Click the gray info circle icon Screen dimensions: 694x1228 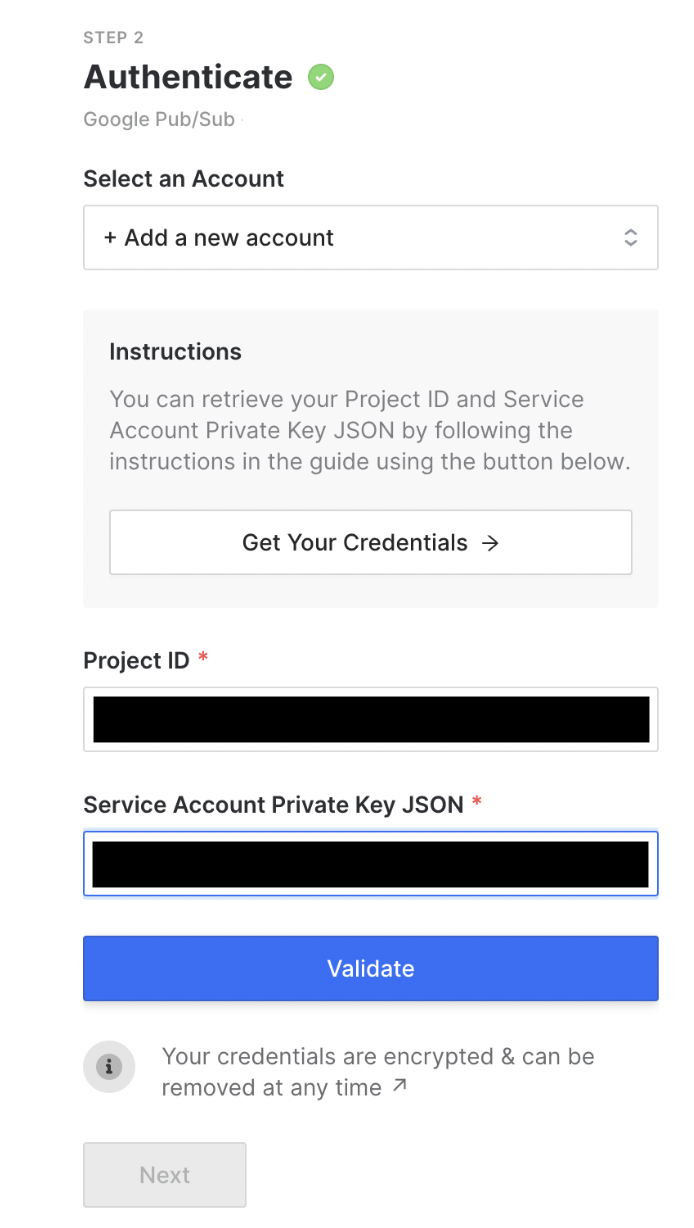coord(109,1066)
